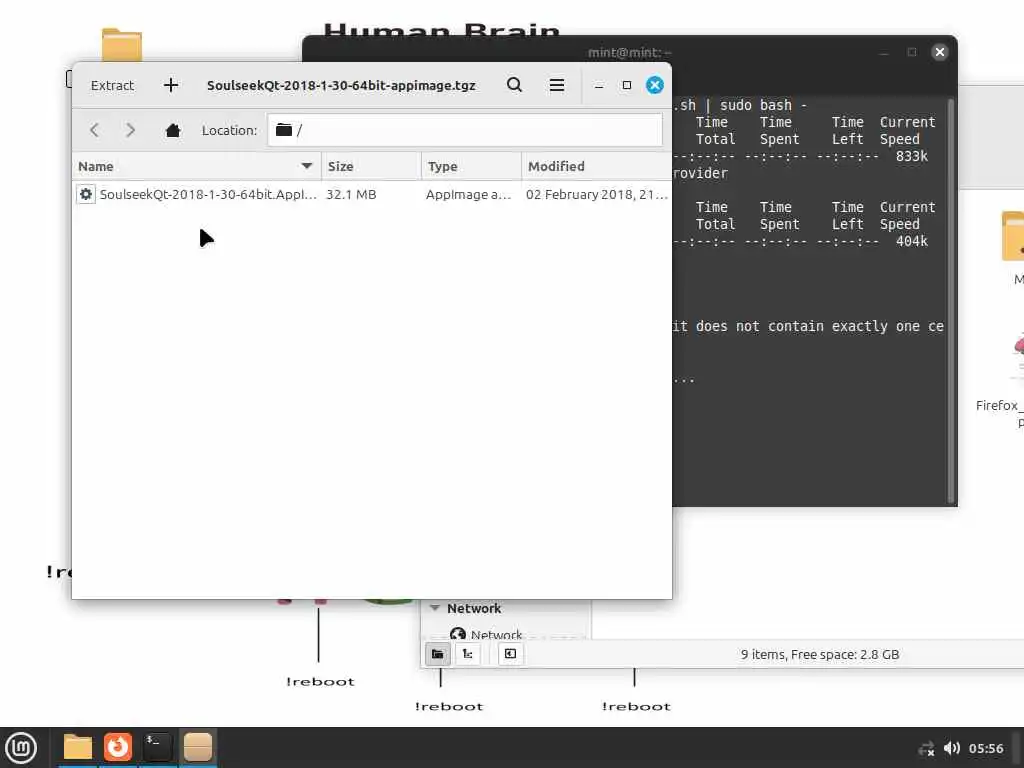Click the status text 9 items, Free space
The height and width of the screenshot is (768, 1024).
[820, 654]
